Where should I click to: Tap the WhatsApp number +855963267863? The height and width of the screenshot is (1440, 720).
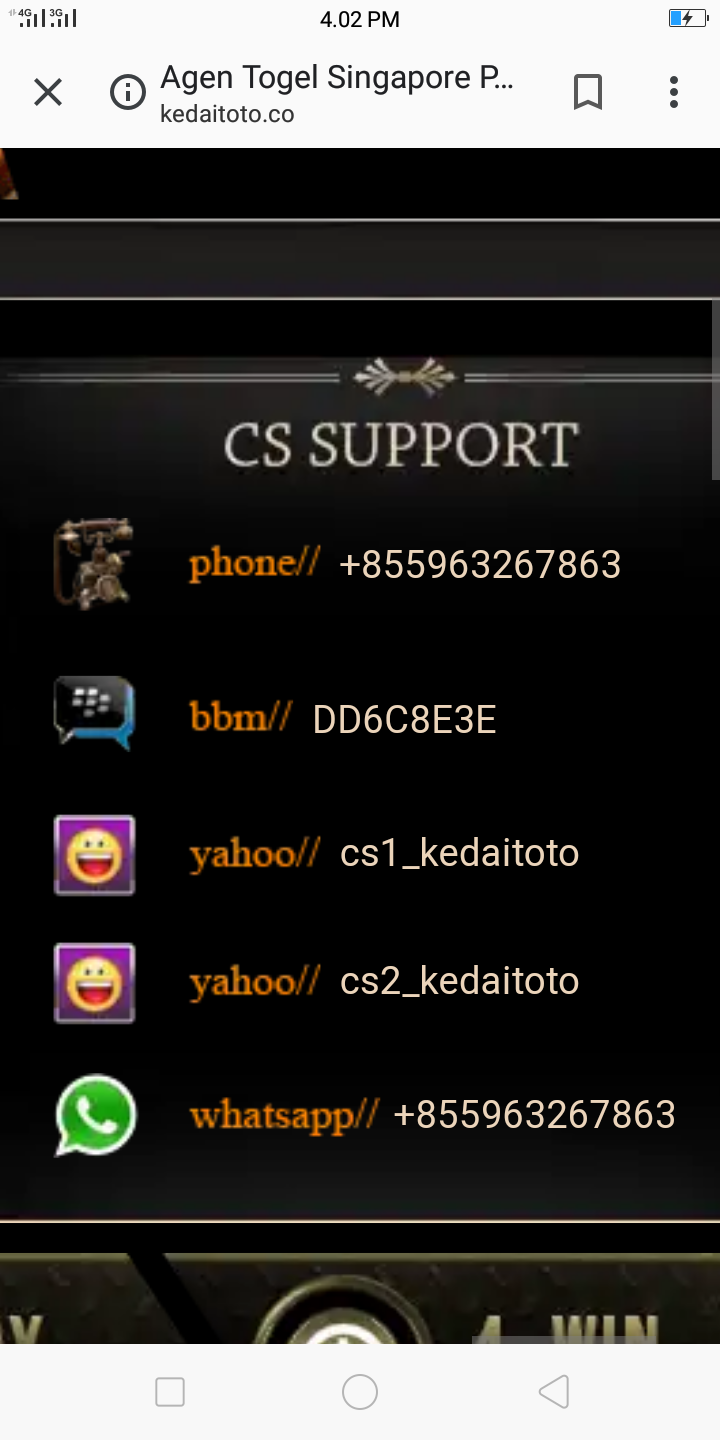tap(535, 1115)
